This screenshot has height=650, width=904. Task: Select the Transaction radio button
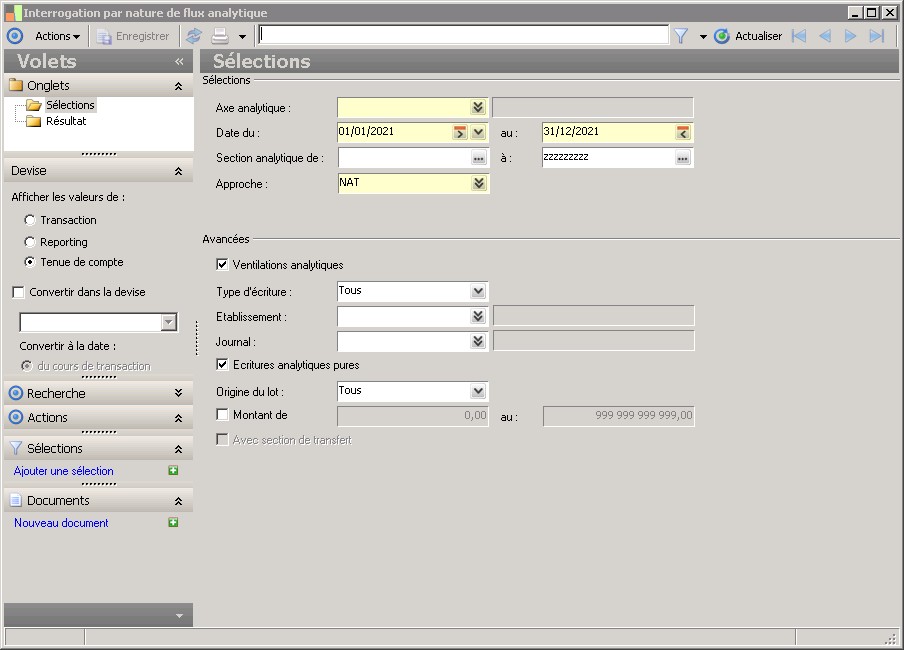click(x=30, y=220)
